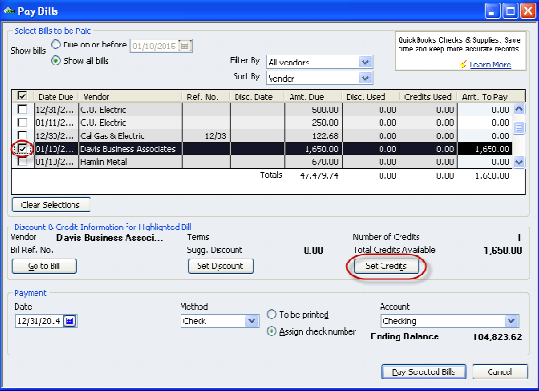Uncheck the Davis Business Associates bill checkbox
Screen dimensions: 539x391
point(22,149)
